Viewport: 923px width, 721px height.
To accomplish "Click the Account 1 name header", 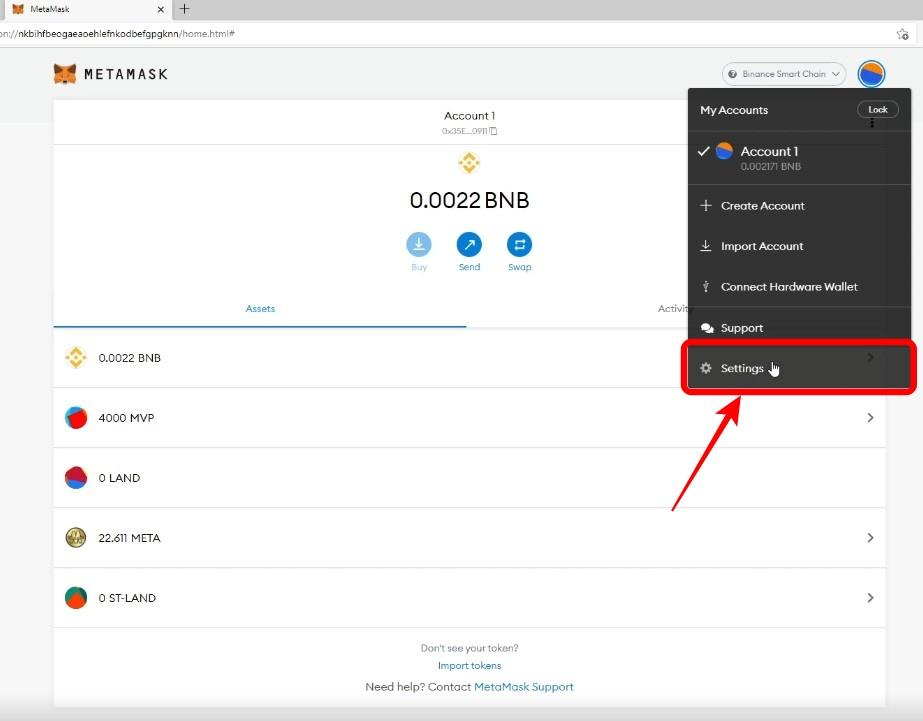I will [x=469, y=116].
